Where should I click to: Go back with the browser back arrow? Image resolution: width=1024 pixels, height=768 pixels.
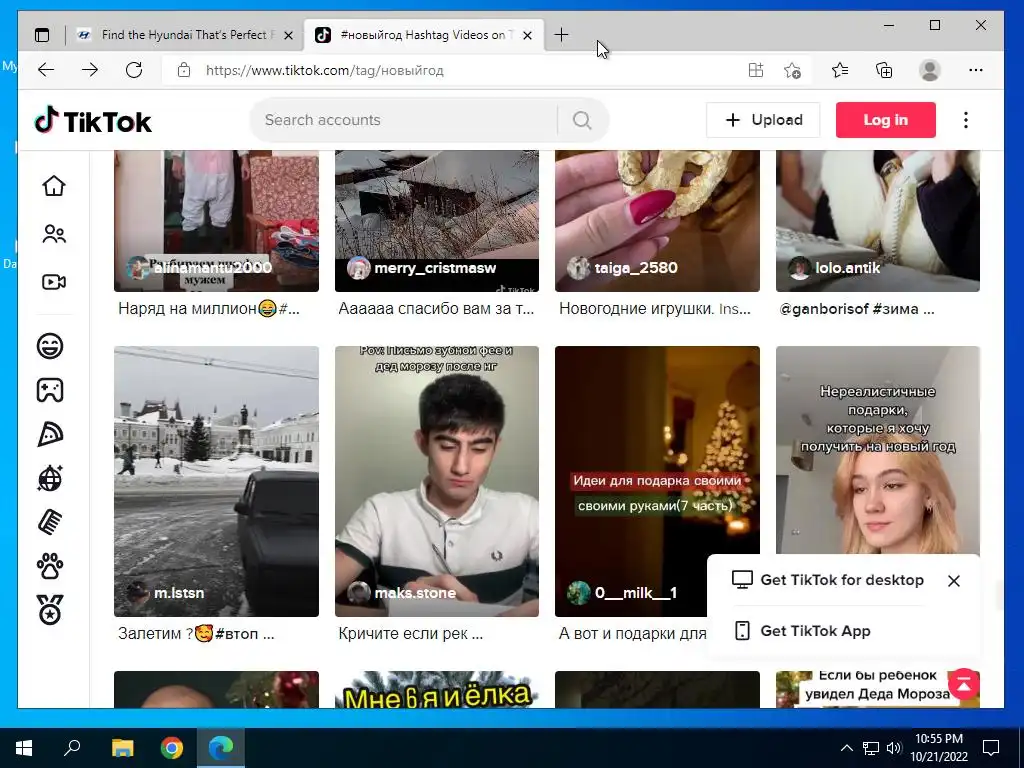(46, 70)
